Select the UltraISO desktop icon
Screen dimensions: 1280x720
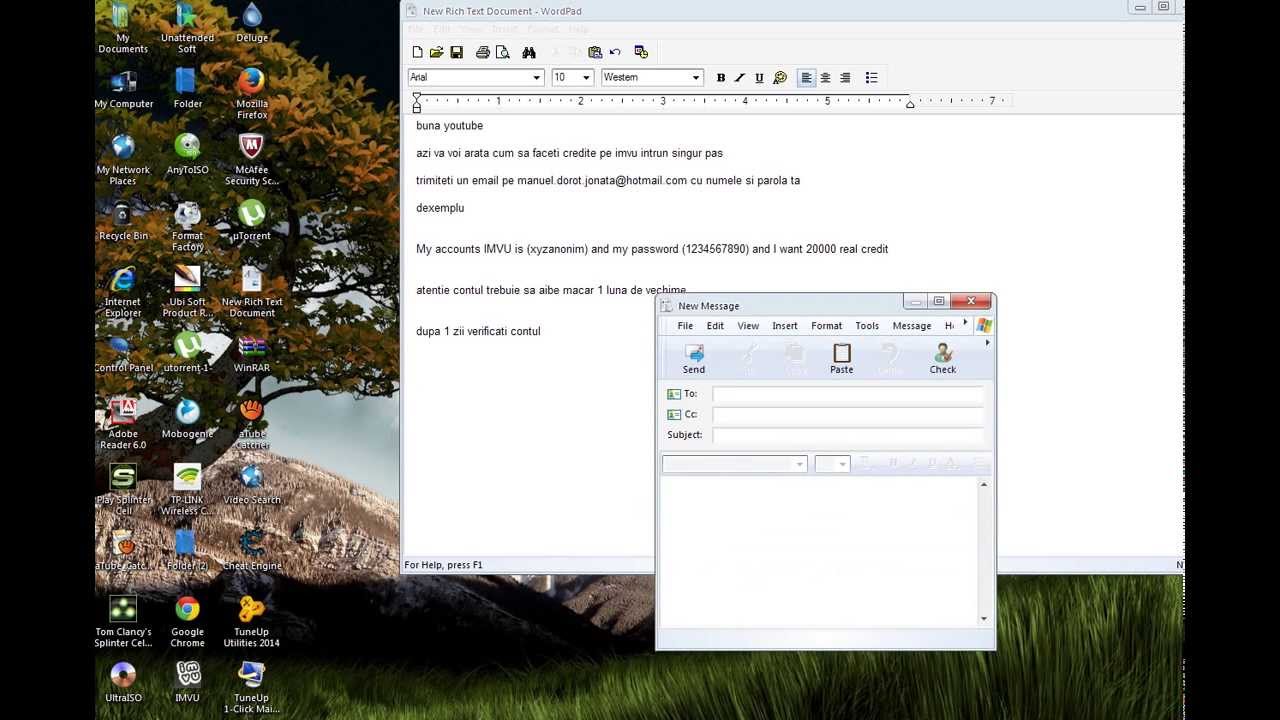(x=123, y=683)
